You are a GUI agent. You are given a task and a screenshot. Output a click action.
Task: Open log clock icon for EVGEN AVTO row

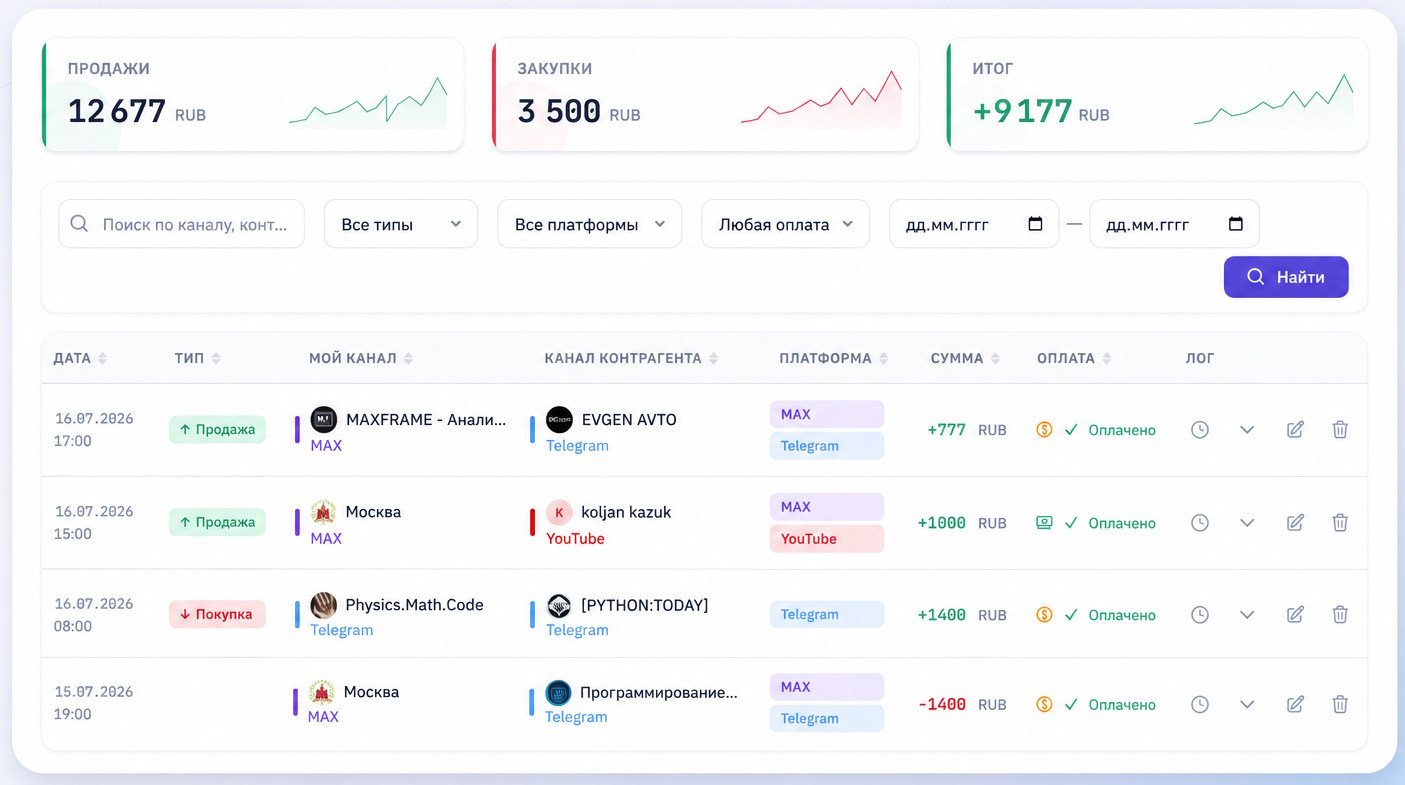(x=1200, y=430)
